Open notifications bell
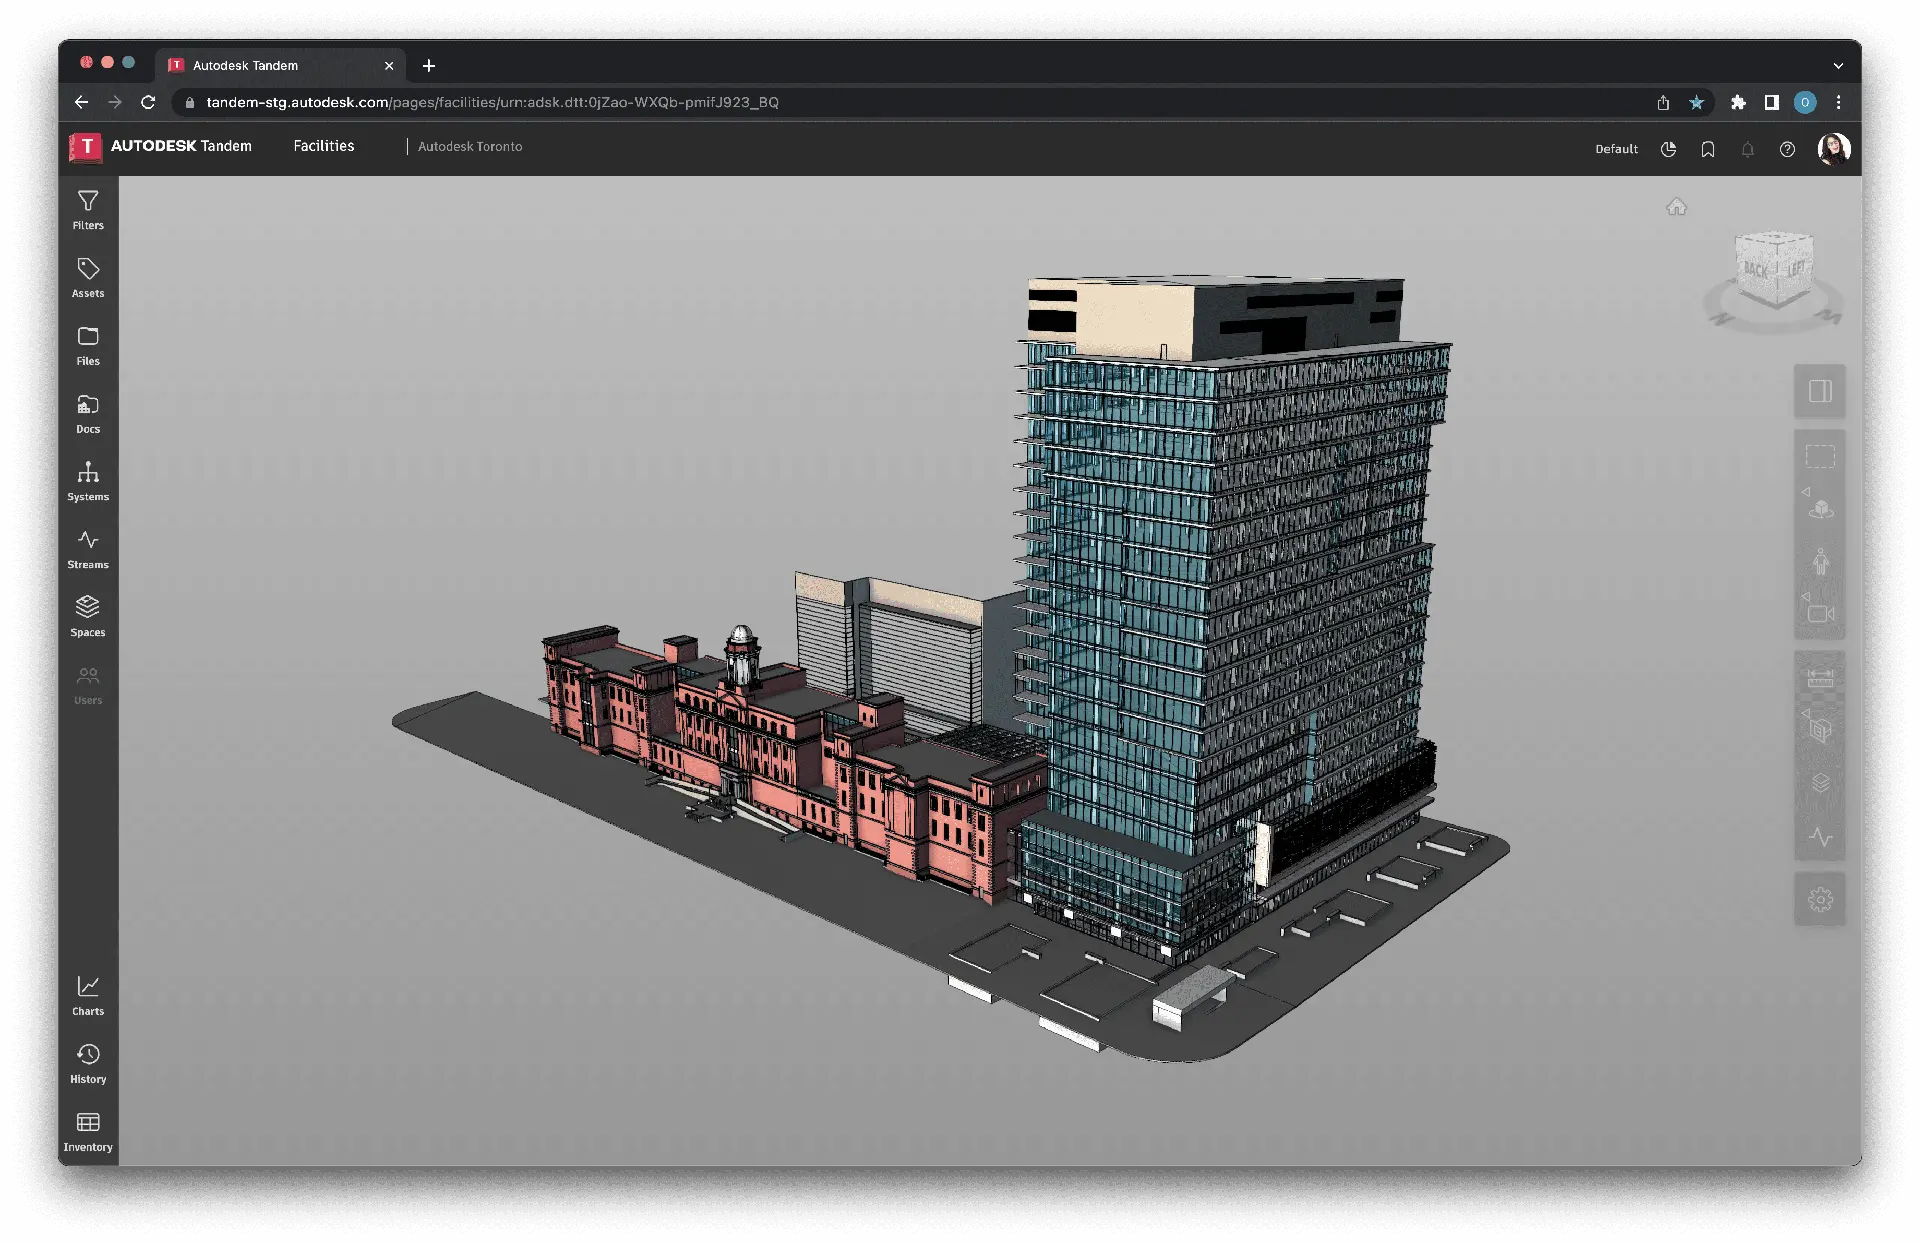1920x1243 pixels. (1747, 149)
